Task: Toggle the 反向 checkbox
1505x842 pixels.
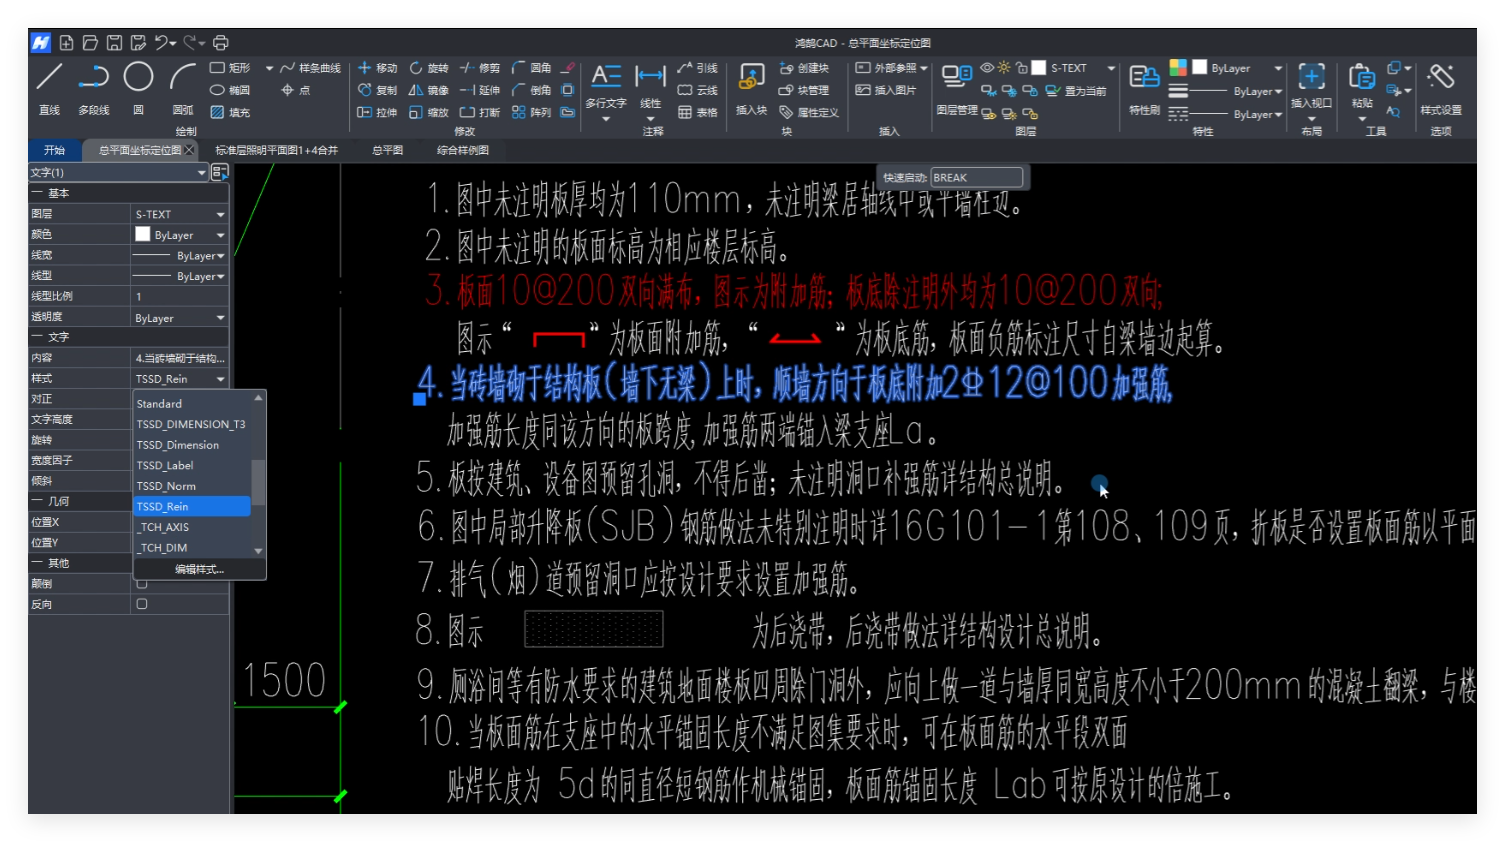Action: [142, 604]
